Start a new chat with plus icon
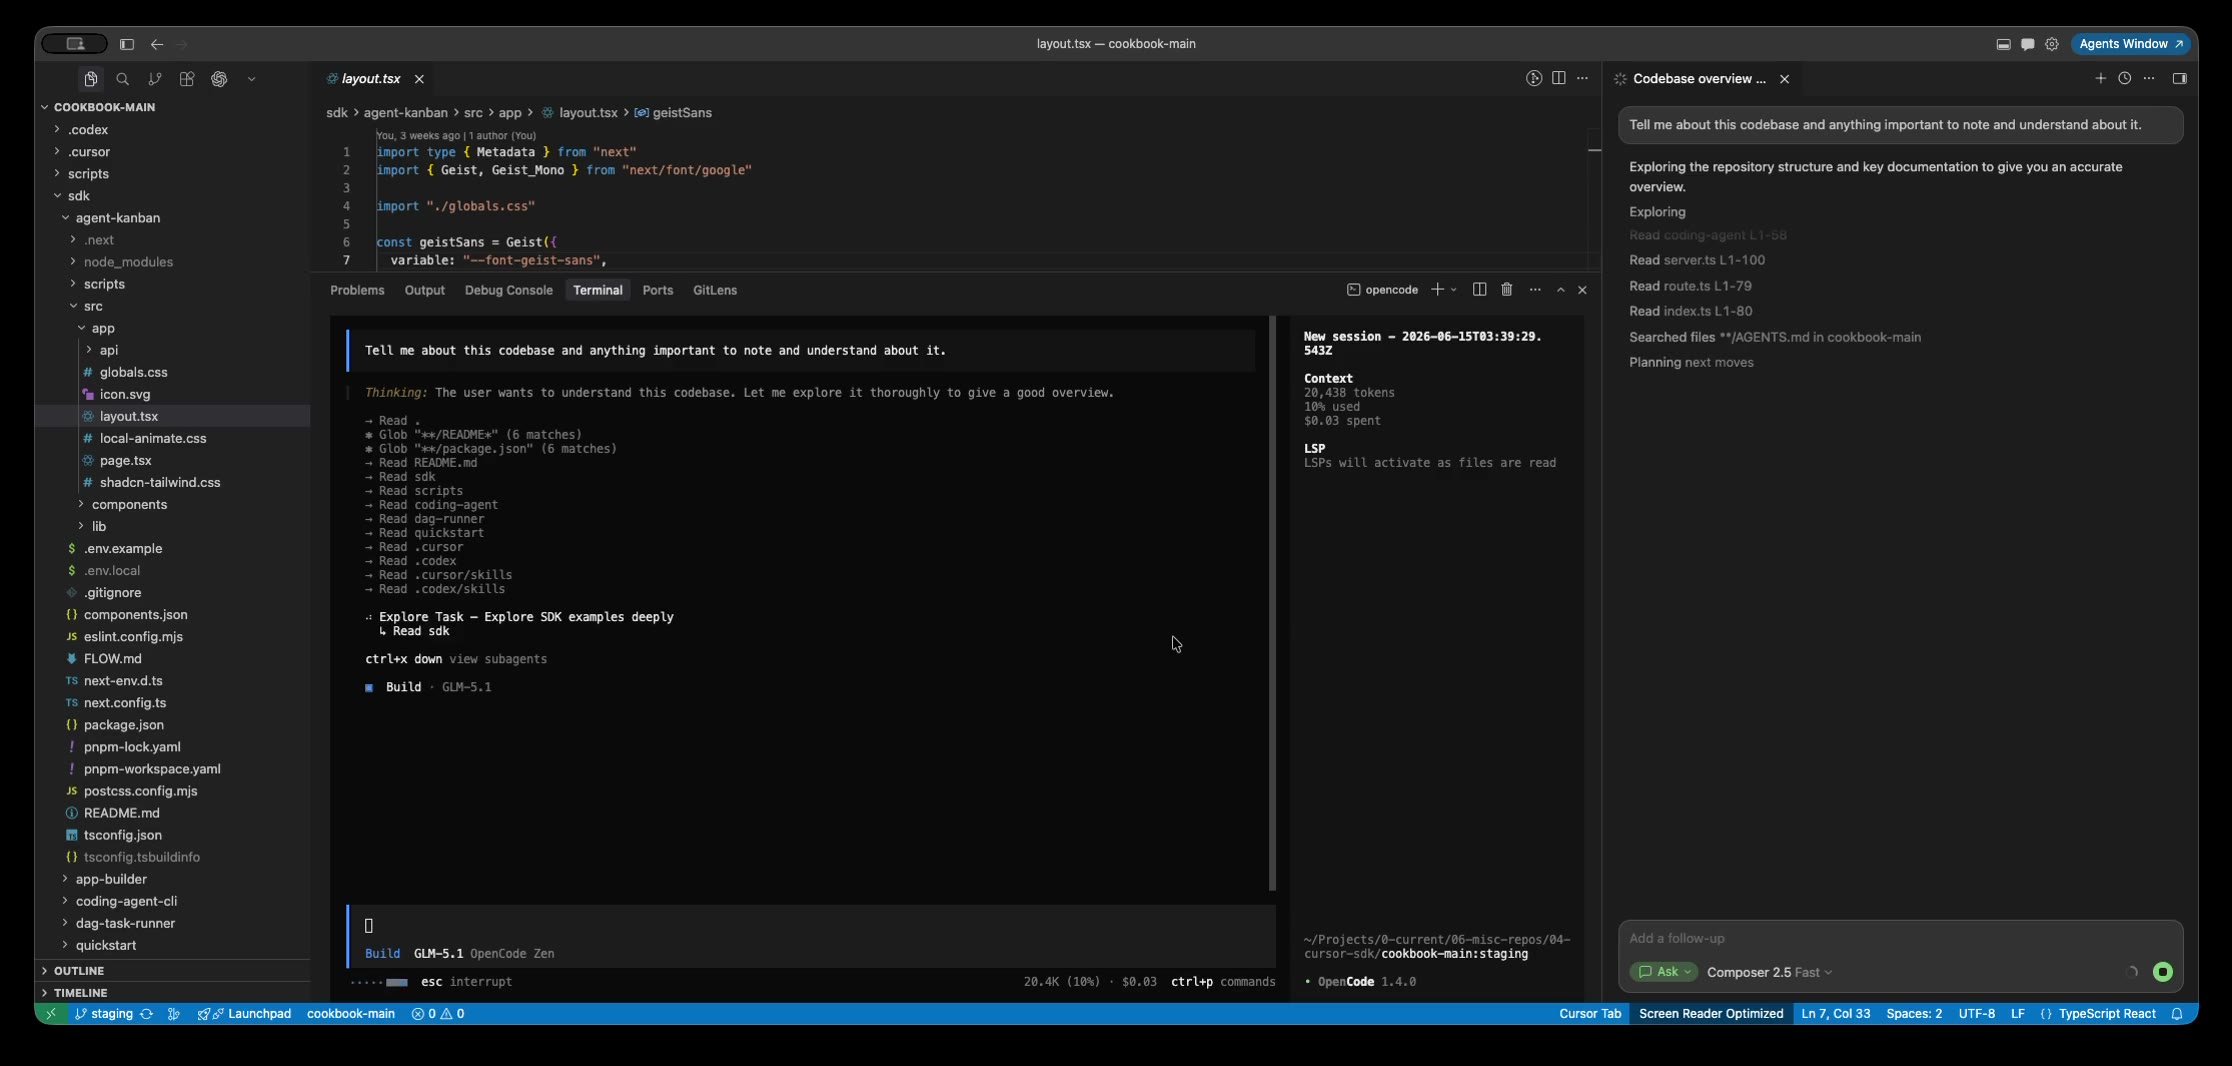The width and height of the screenshot is (2232, 1066). pyautogui.click(x=2100, y=78)
